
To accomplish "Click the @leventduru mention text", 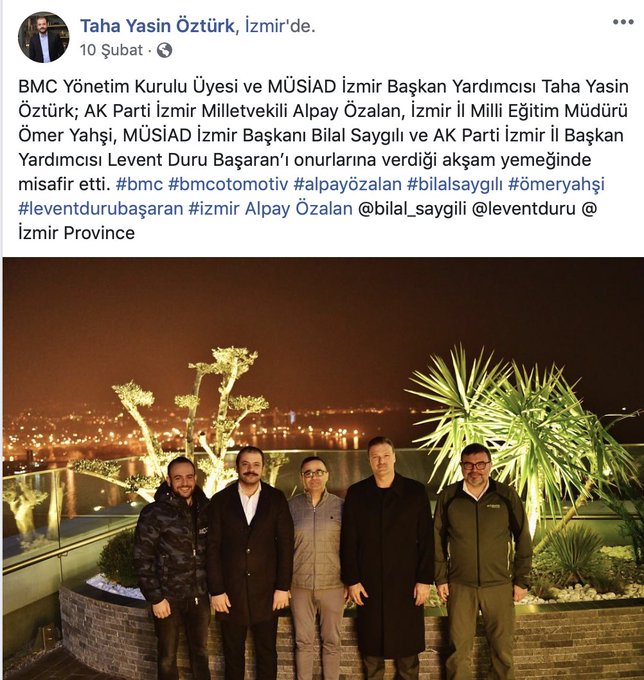I will pyautogui.click(x=523, y=209).
